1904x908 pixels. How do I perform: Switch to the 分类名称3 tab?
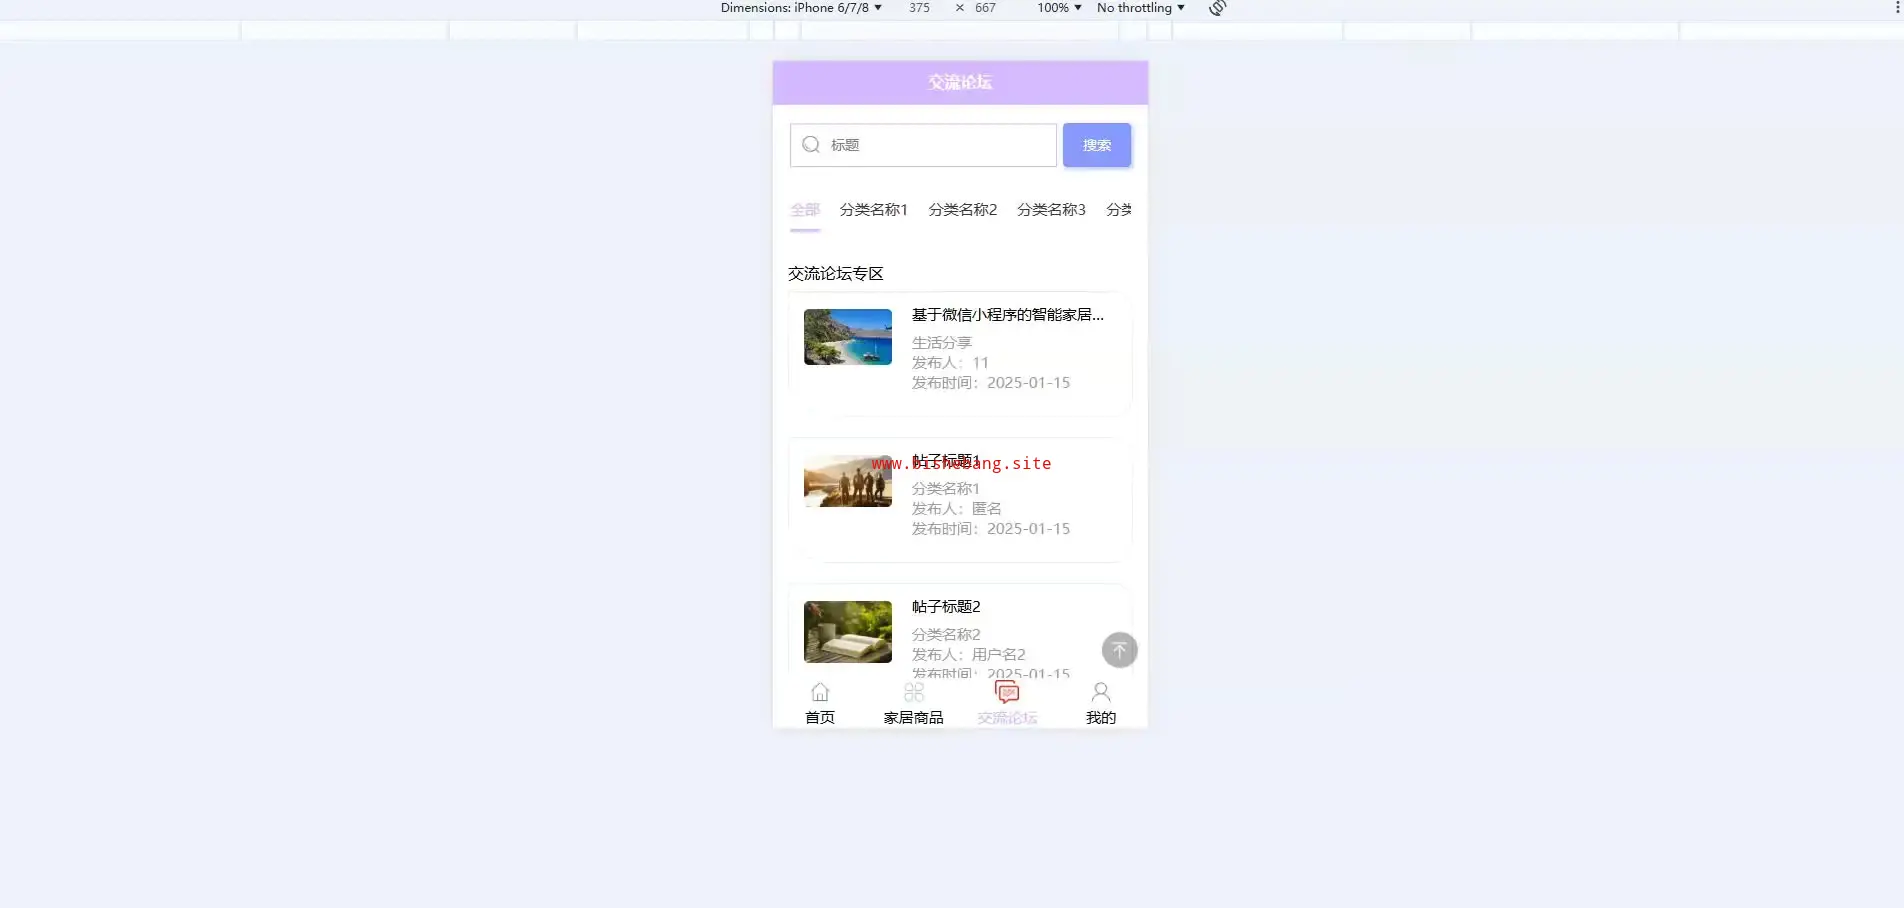(1051, 210)
